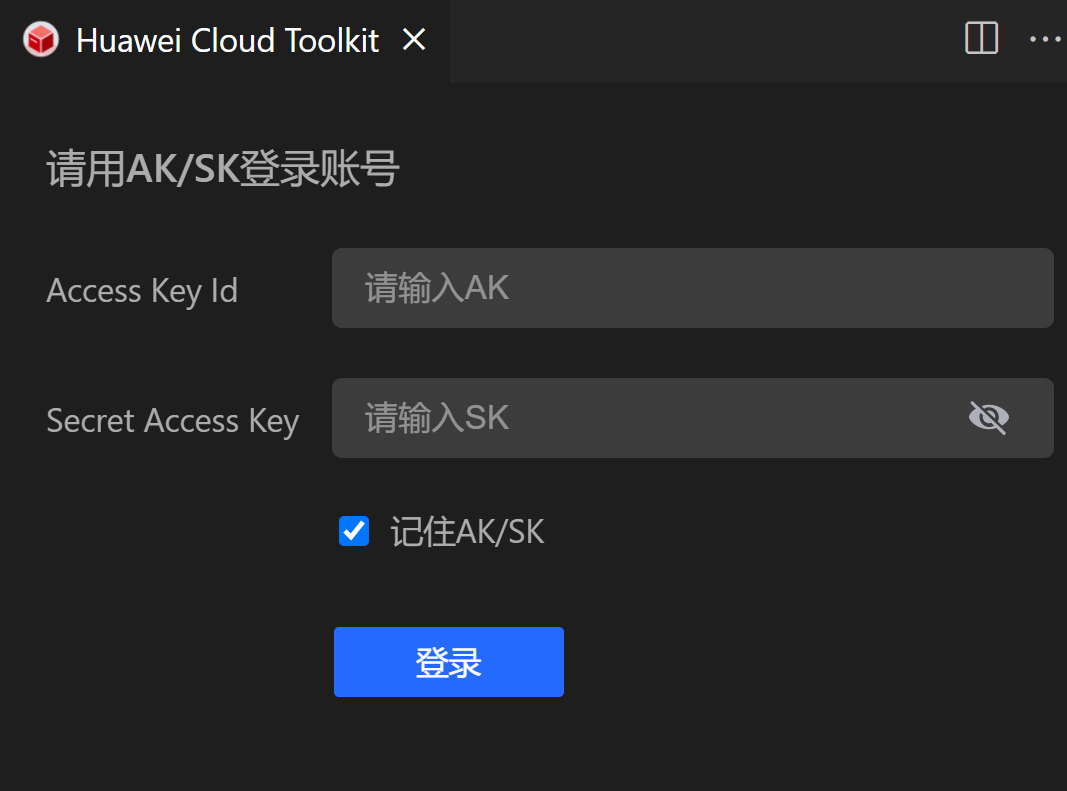Open the More Actions ellipsis menu
The width and height of the screenshot is (1067, 791).
click(x=1045, y=39)
